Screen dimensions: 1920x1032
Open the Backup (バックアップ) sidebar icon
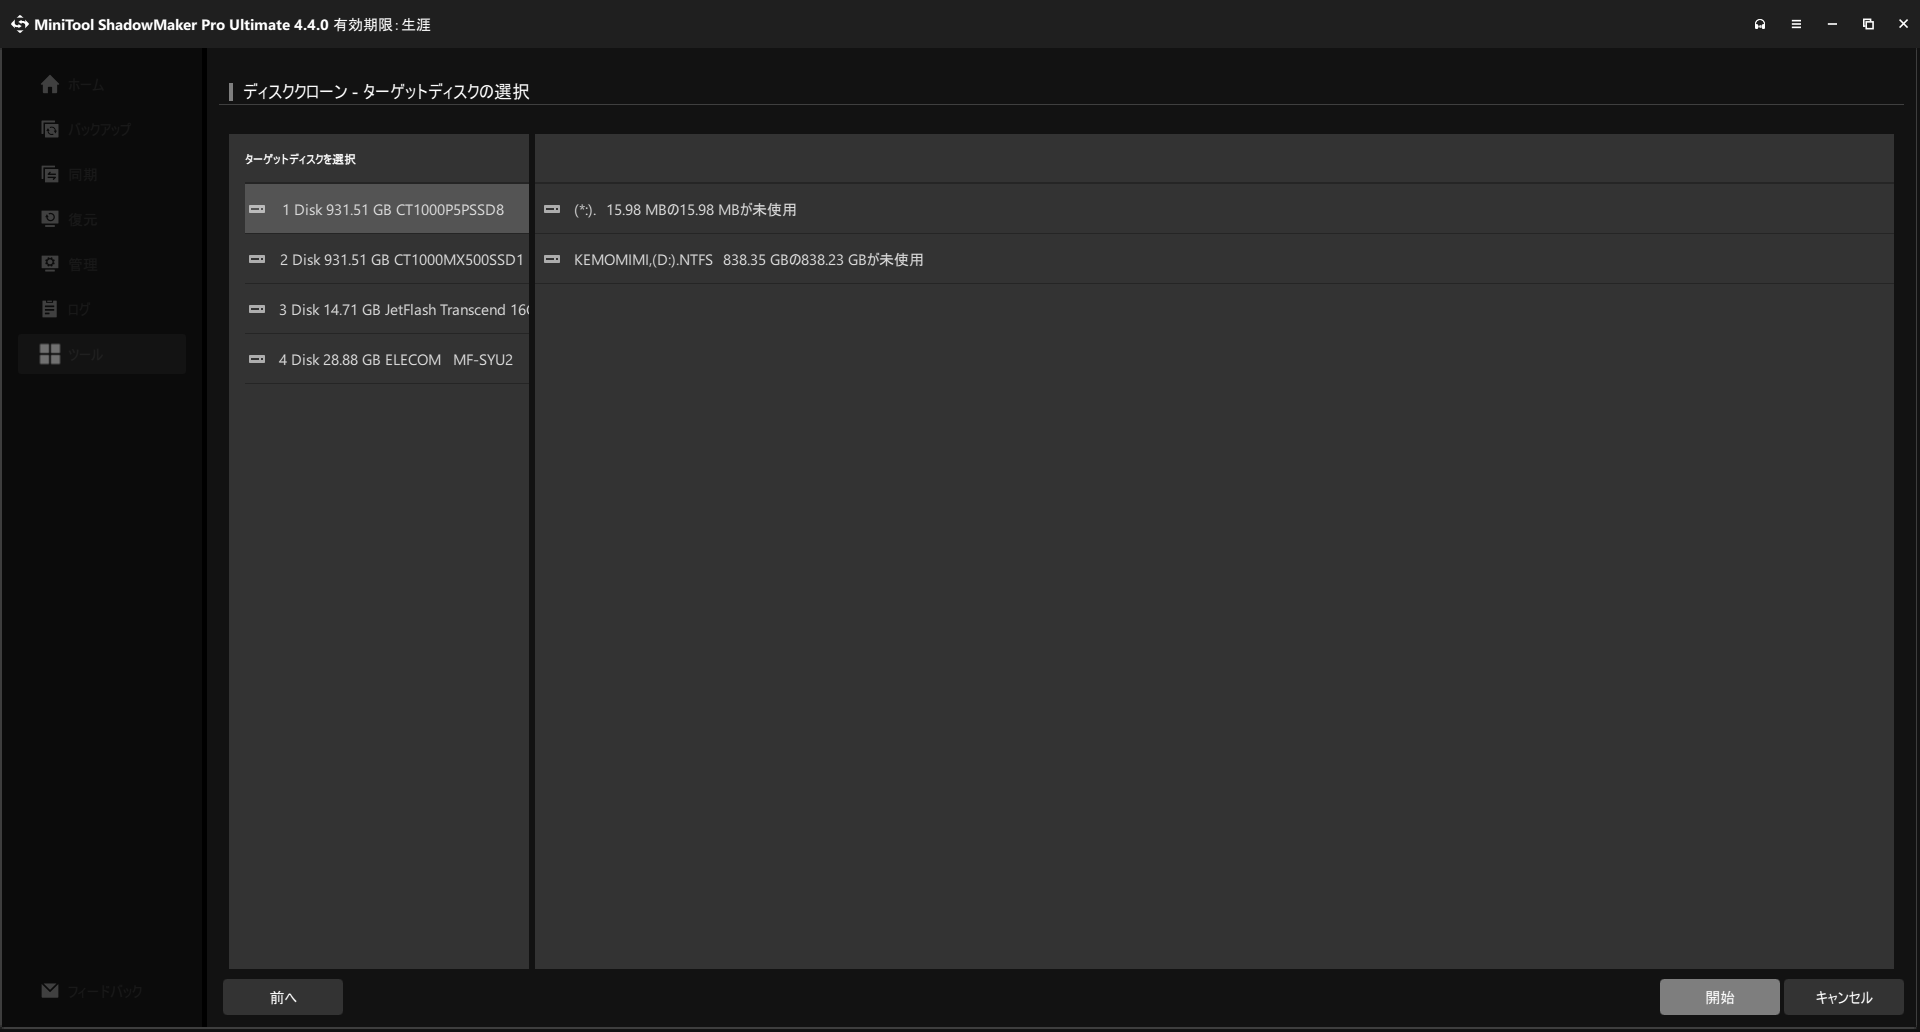click(x=50, y=129)
